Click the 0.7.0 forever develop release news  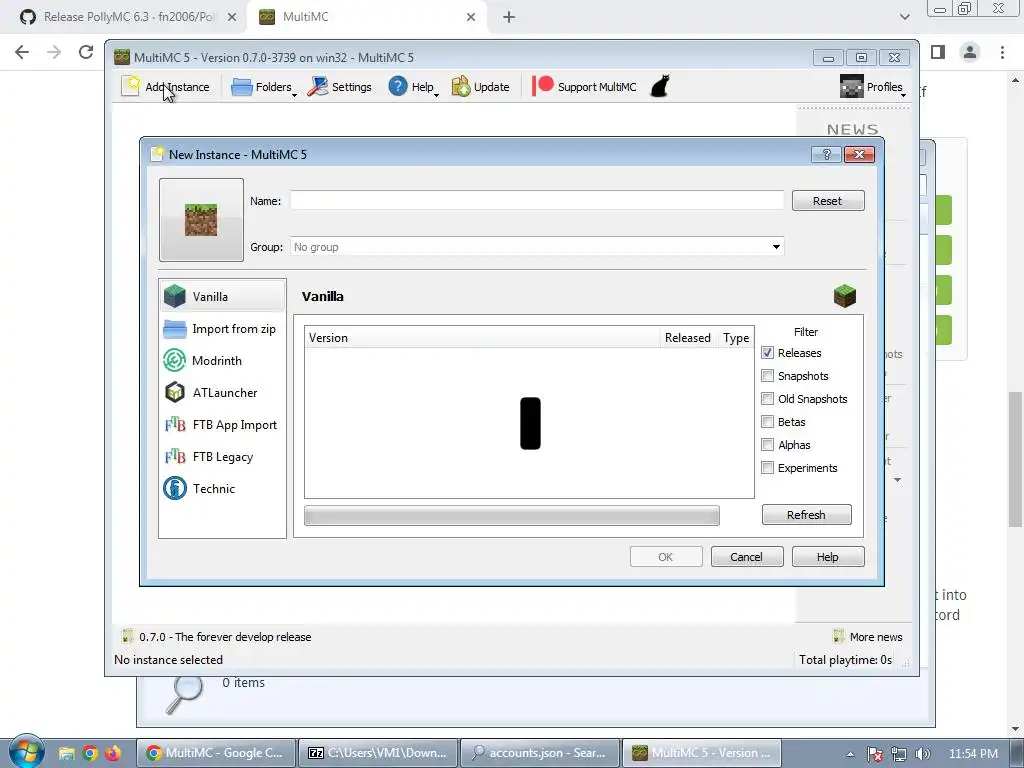(217, 637)
